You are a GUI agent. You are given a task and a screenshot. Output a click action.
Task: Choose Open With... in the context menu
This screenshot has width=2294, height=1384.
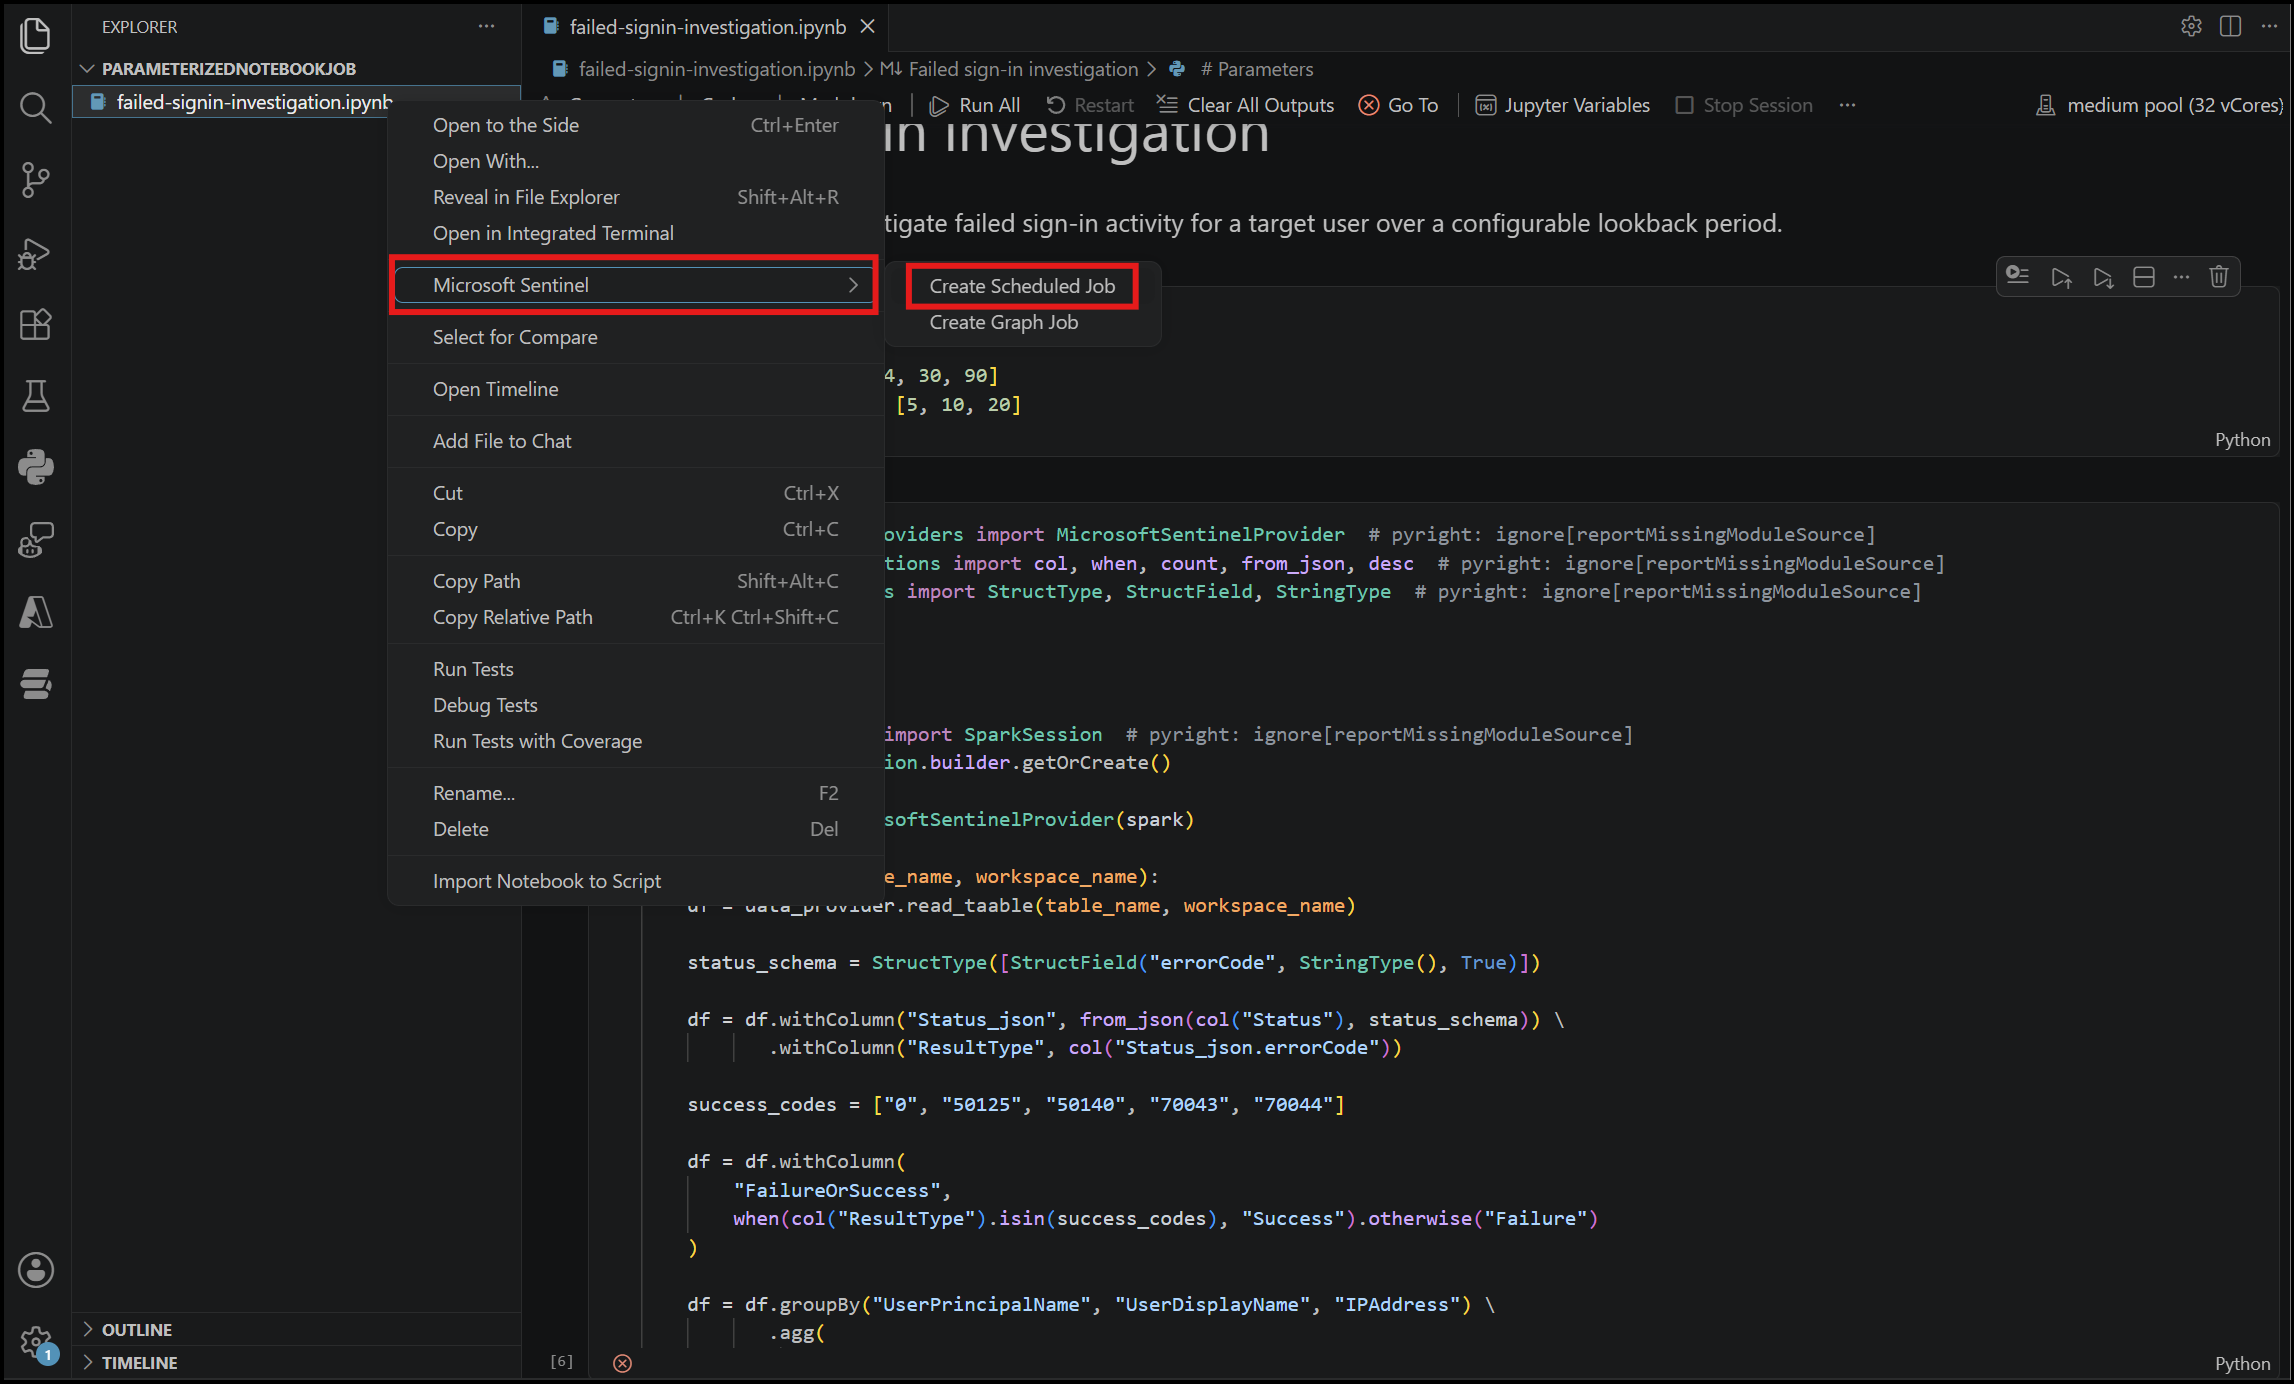coord(635,161)
